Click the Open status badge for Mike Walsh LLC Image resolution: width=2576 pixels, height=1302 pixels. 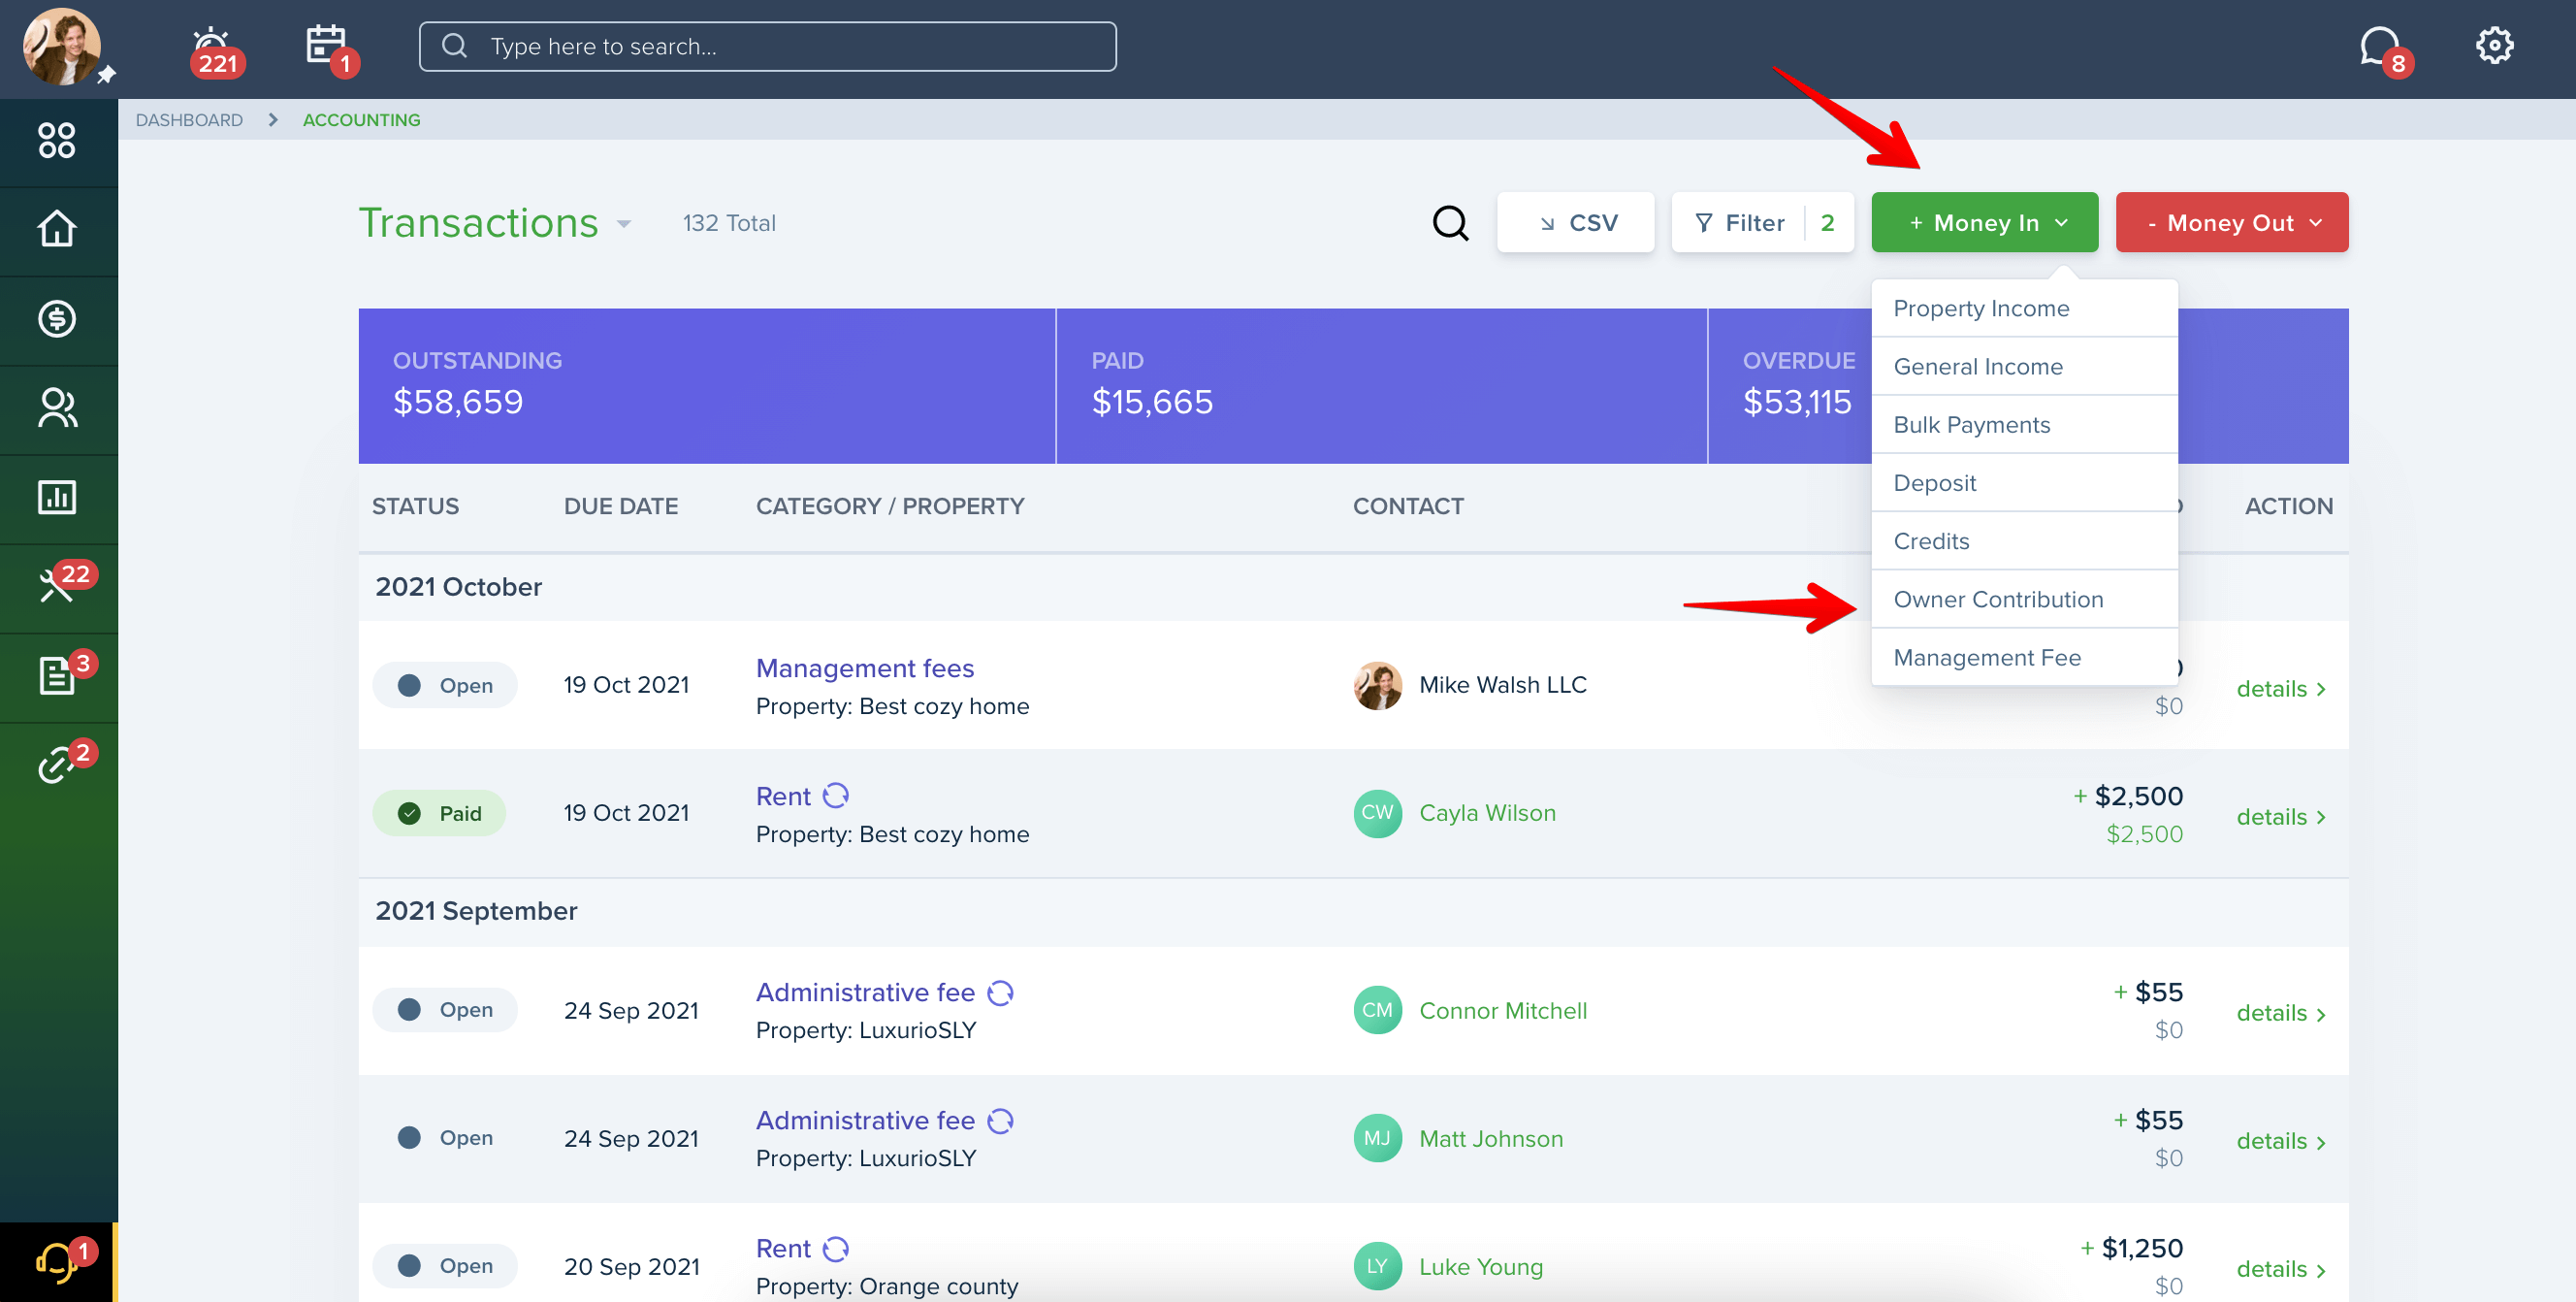pyautogui.click(x=445, y=685)
